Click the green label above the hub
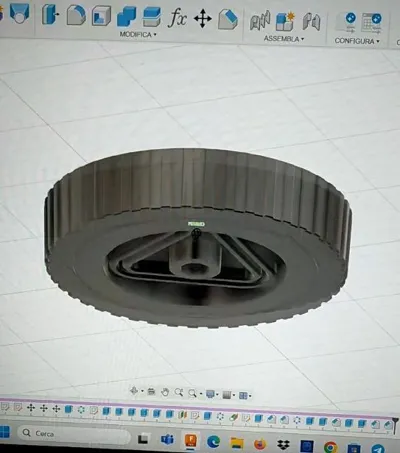Screen dimensions: 400x453 point(196,224)
